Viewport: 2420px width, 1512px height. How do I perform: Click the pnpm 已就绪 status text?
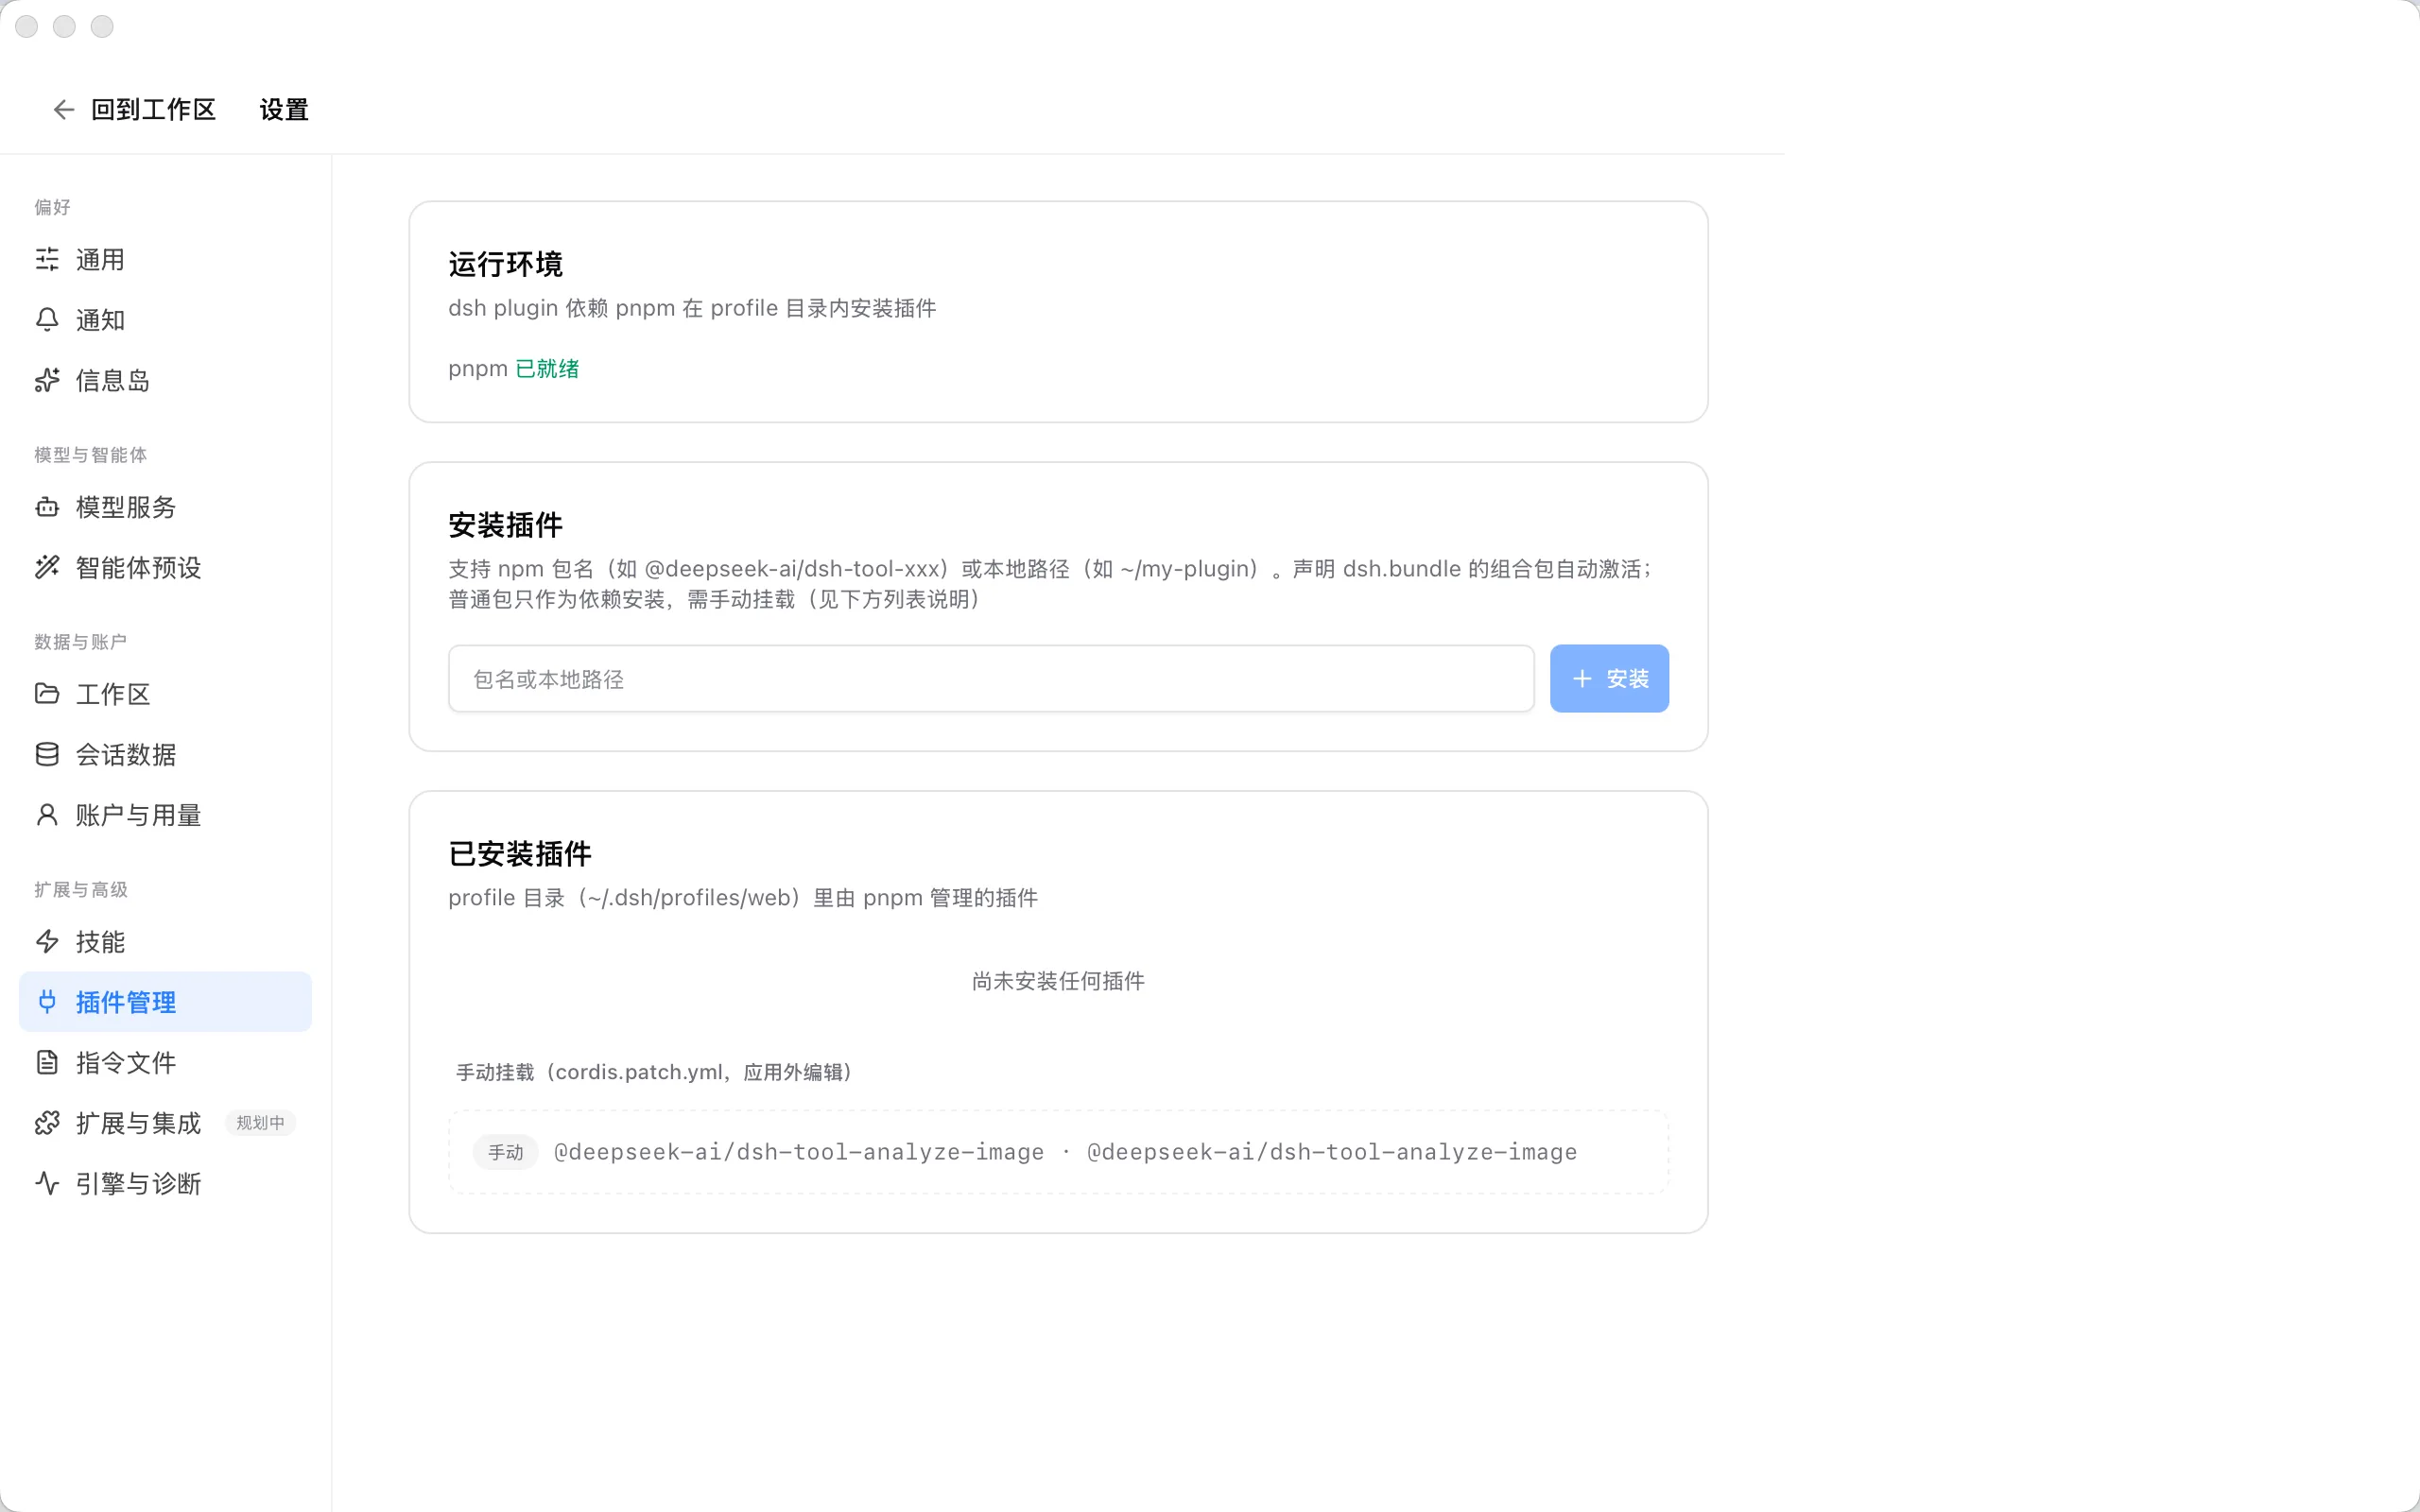514,369
